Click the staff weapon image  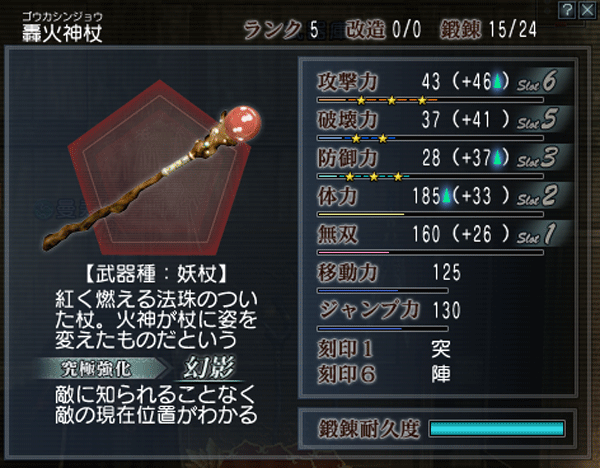[152, 180]
